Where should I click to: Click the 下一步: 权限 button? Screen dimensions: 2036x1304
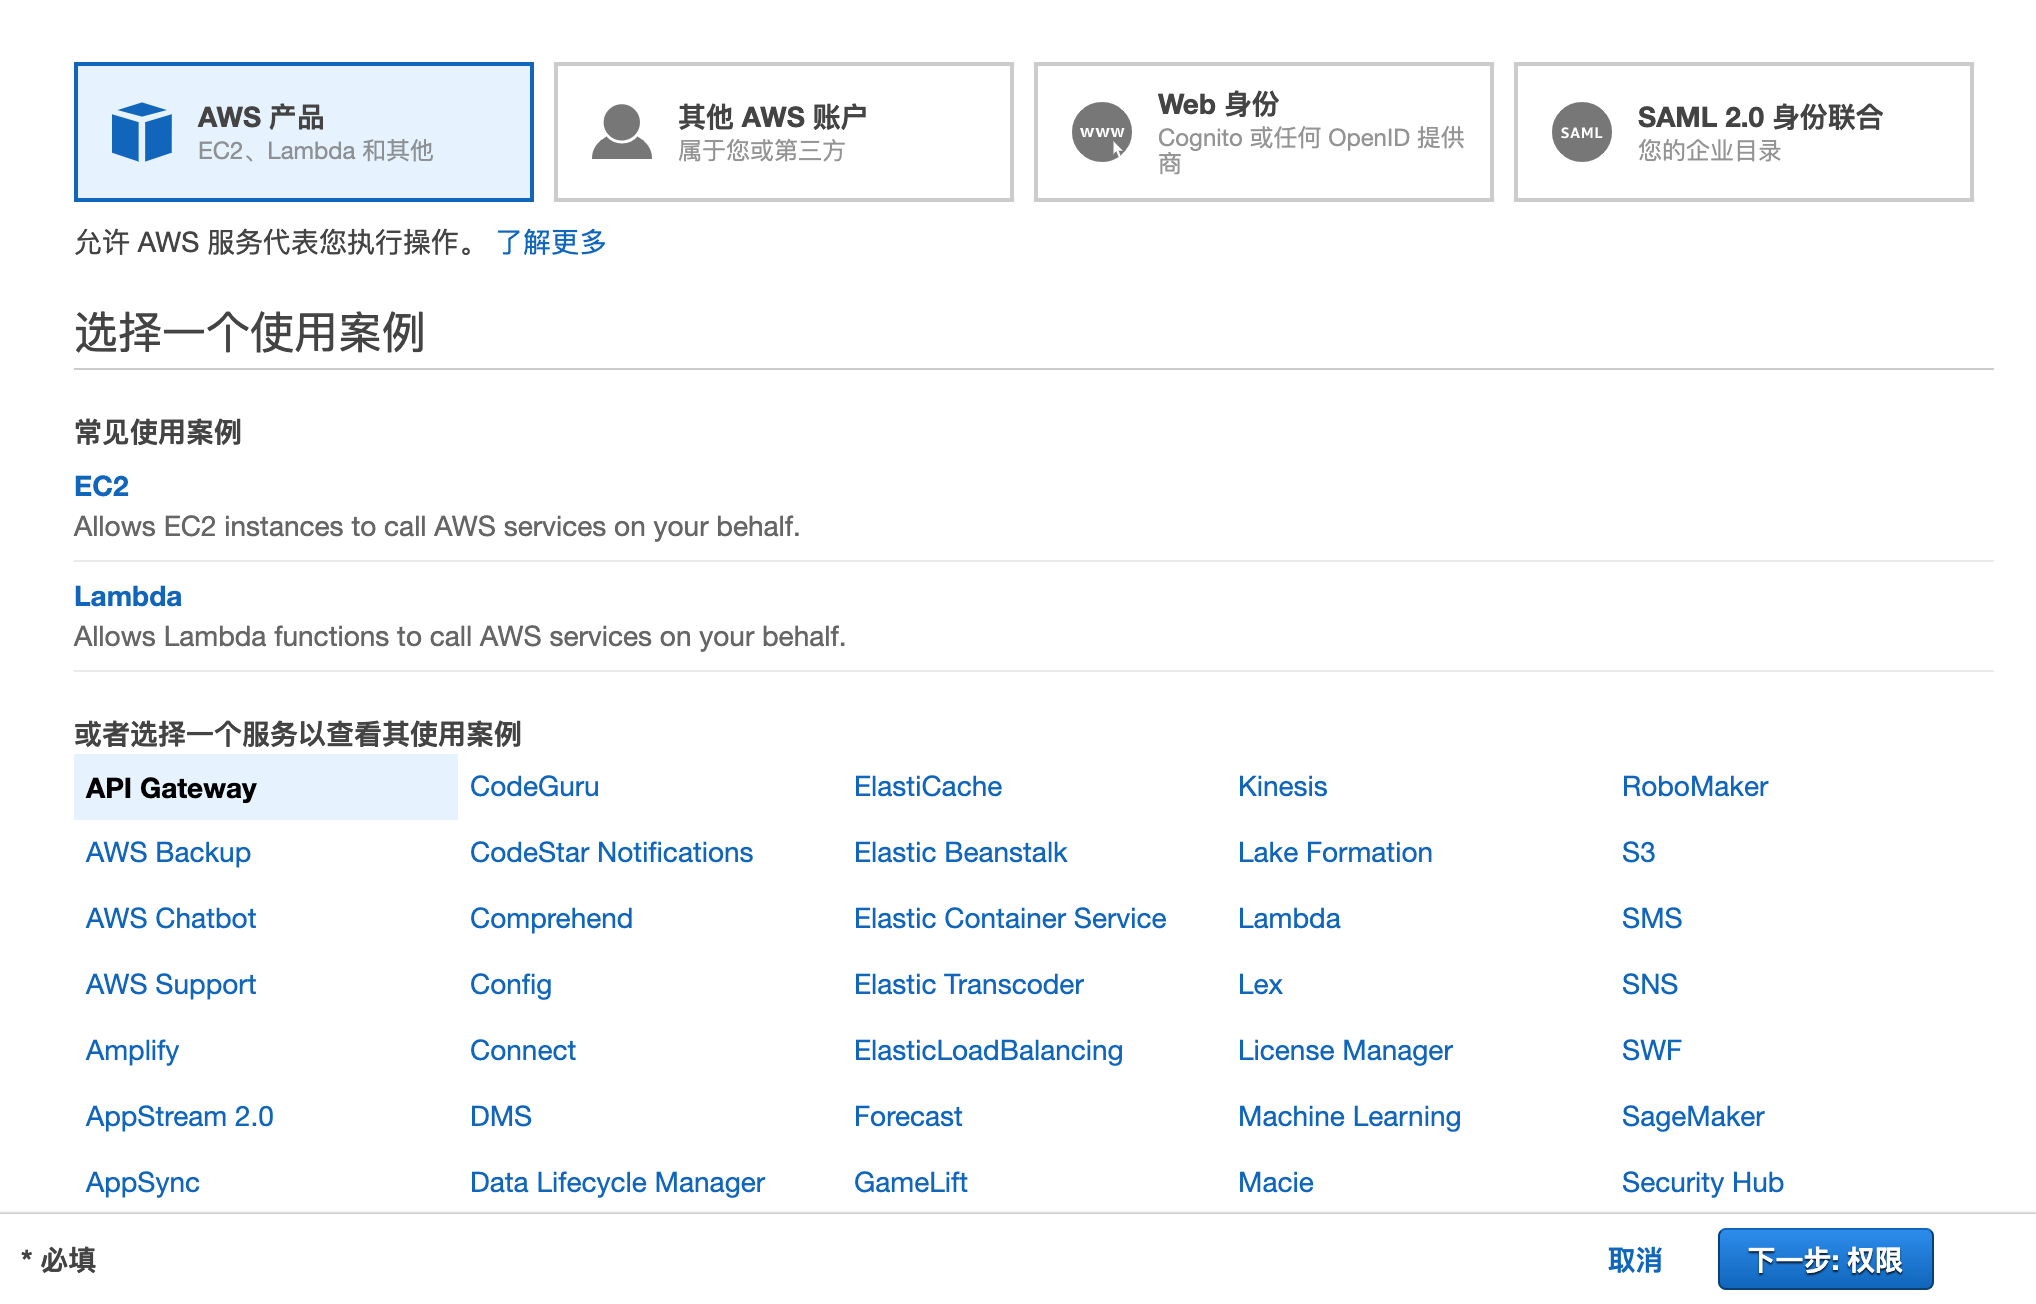[1824, 1259]
